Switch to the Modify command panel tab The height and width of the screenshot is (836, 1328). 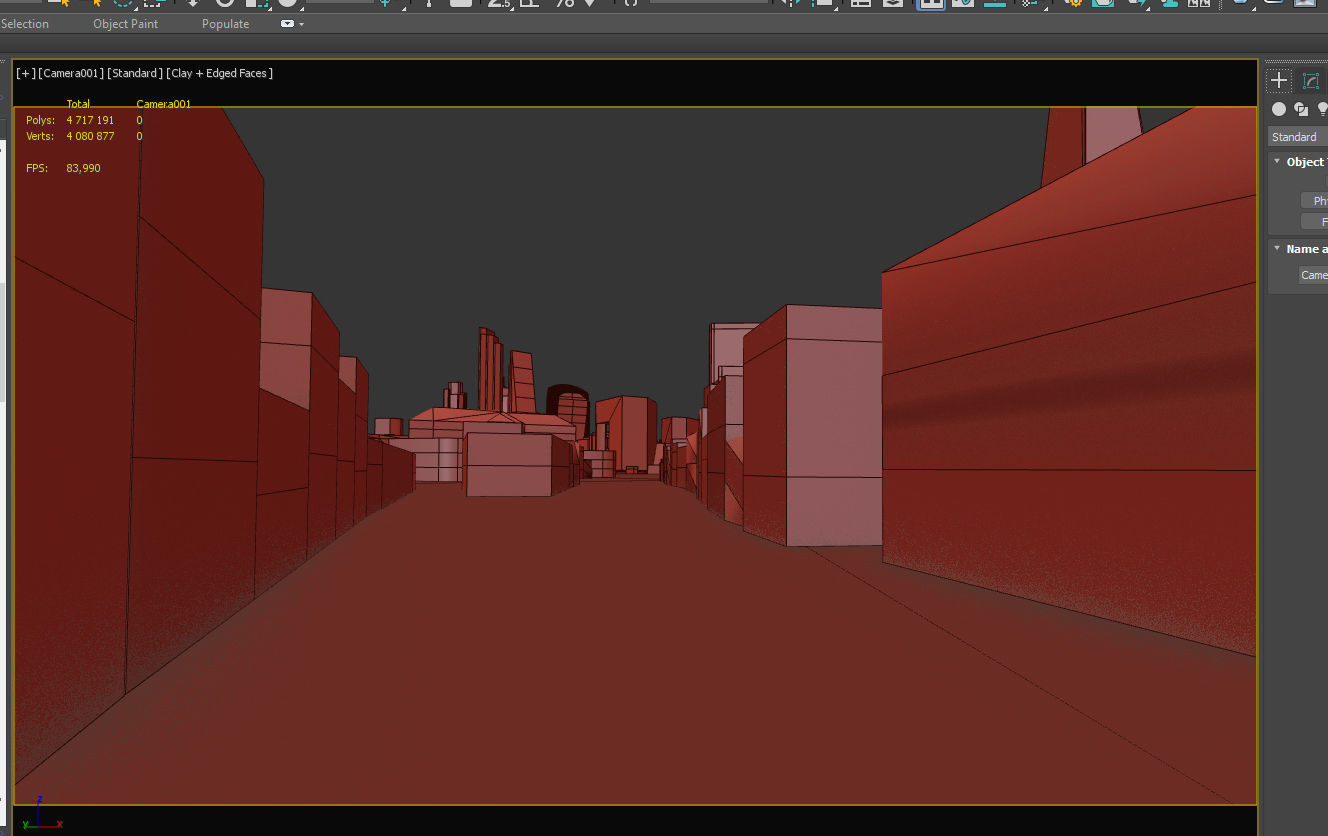pos(1311,81)
